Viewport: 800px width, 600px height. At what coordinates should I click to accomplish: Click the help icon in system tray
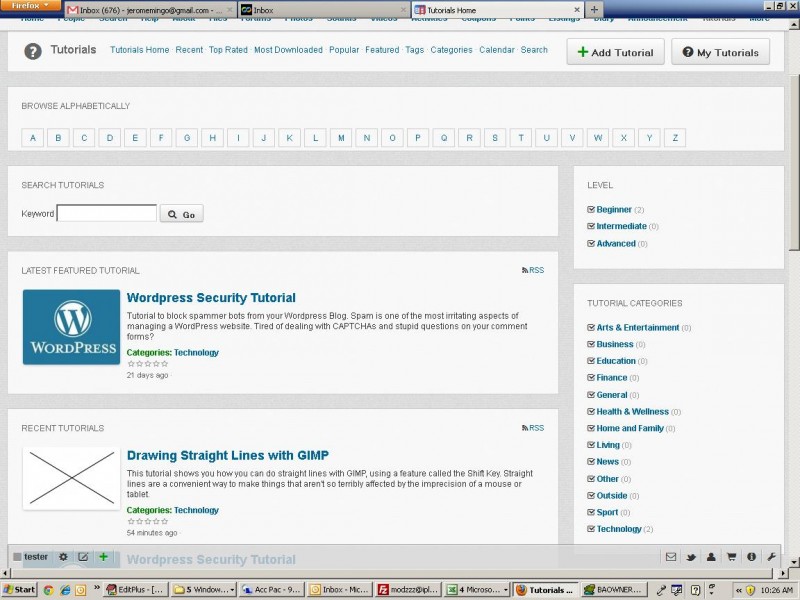[695, 590]
